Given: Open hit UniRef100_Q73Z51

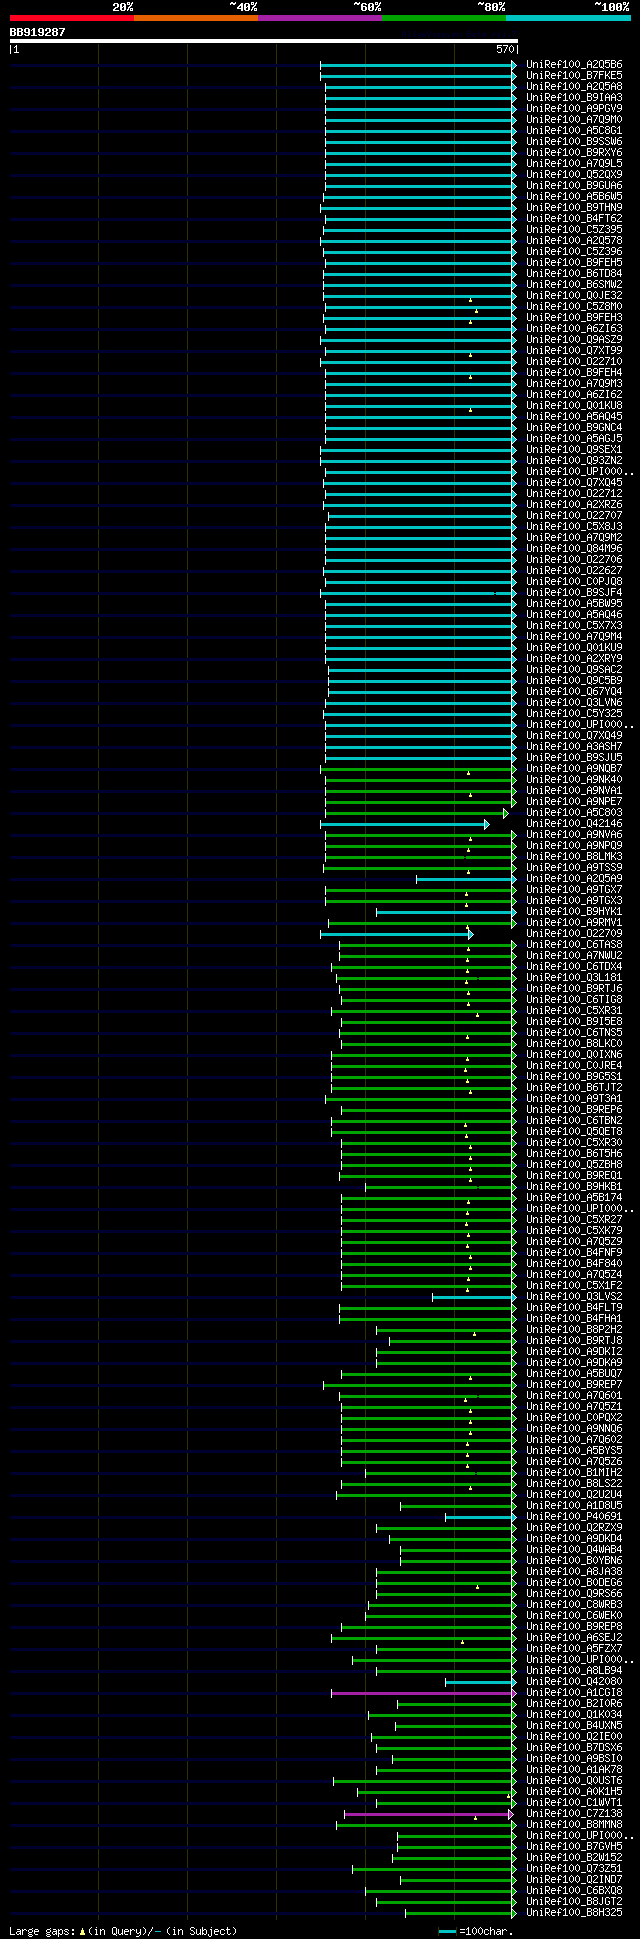Looking at the screenshot, I should [574, 1869].
